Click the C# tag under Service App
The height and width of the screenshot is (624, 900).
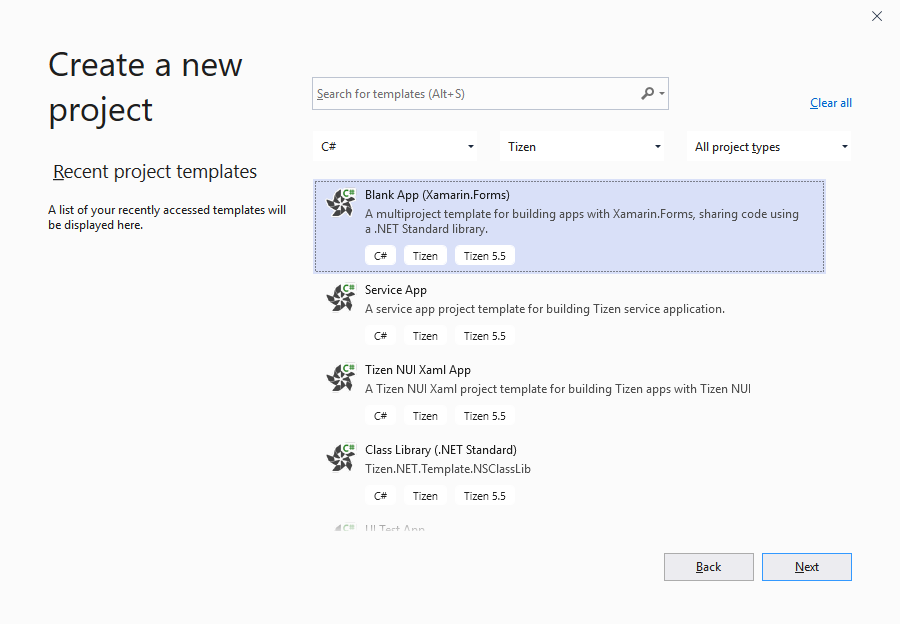(380, 336)
